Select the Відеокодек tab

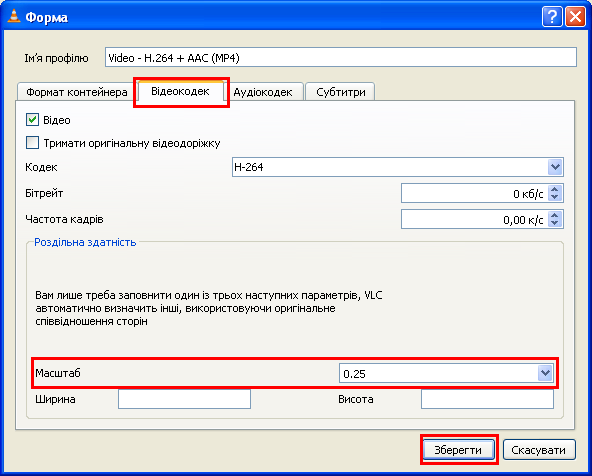pos(180,91)
